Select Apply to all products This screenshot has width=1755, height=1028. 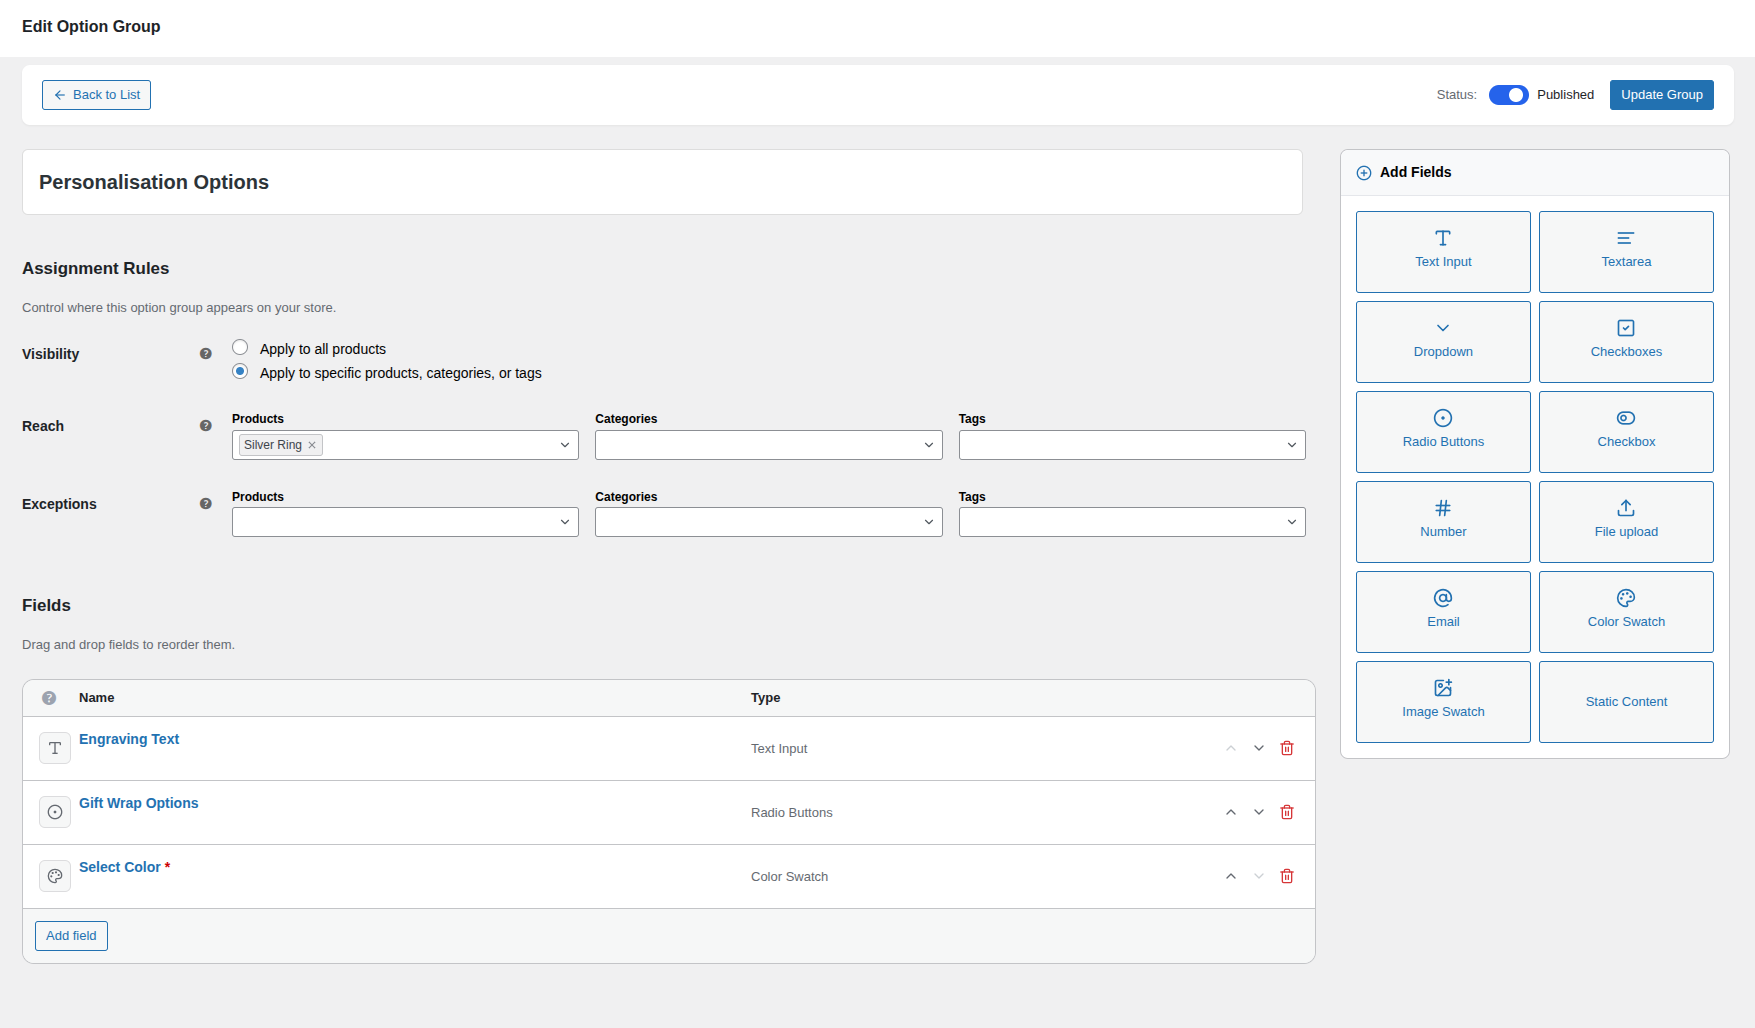(240, 347)
